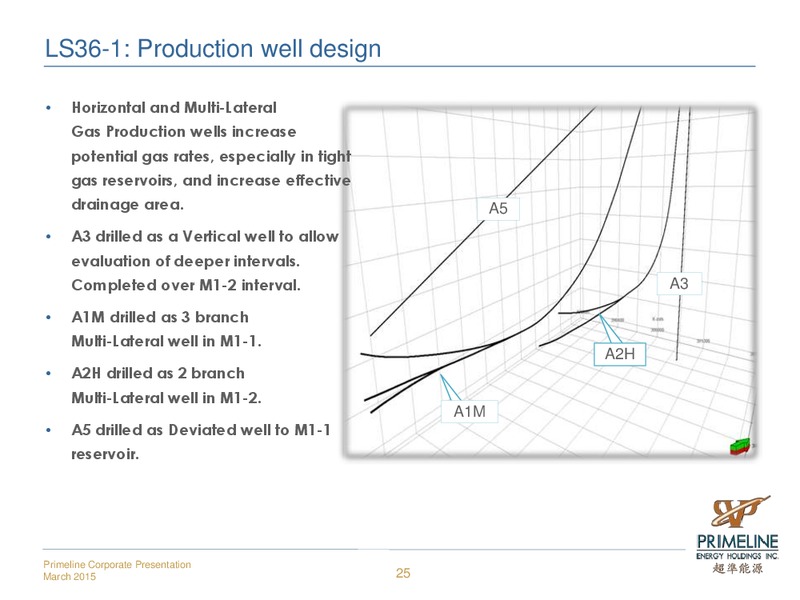
Task: Click 'Primeline Corporate Presentation' footer text
Action: [x=117, y=564]
